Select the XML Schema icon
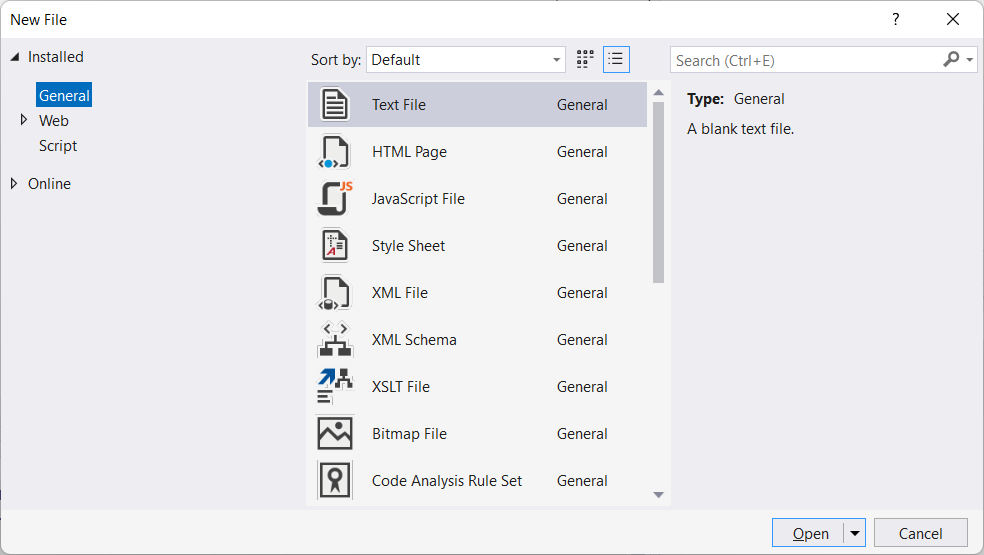The image size is (984, 555). (x=334, y=340)
